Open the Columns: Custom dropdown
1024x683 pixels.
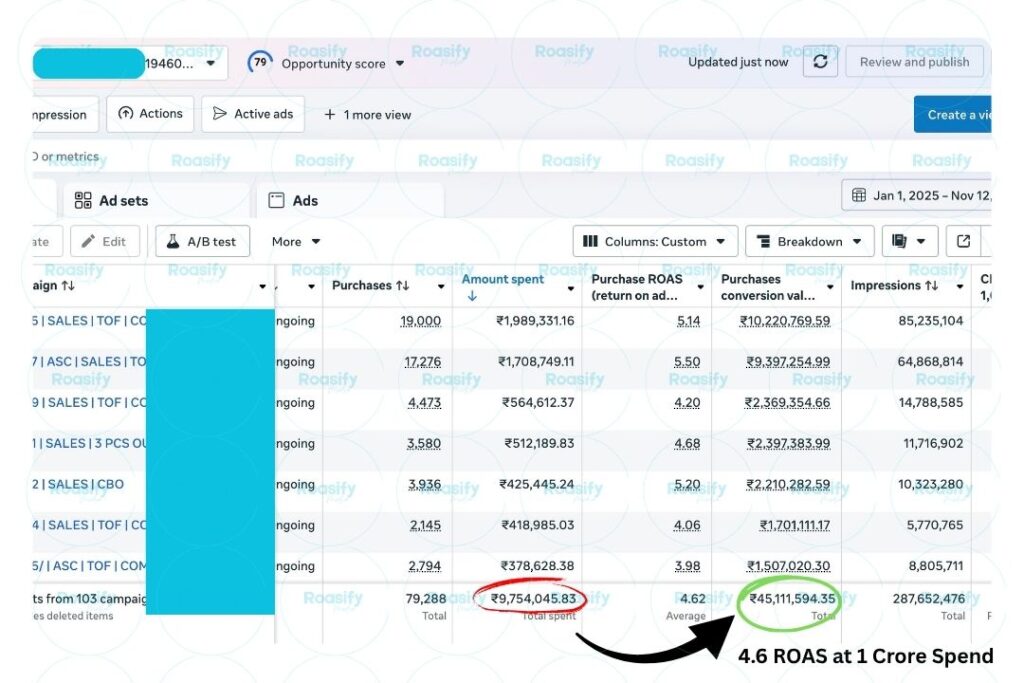coord(655,241)
